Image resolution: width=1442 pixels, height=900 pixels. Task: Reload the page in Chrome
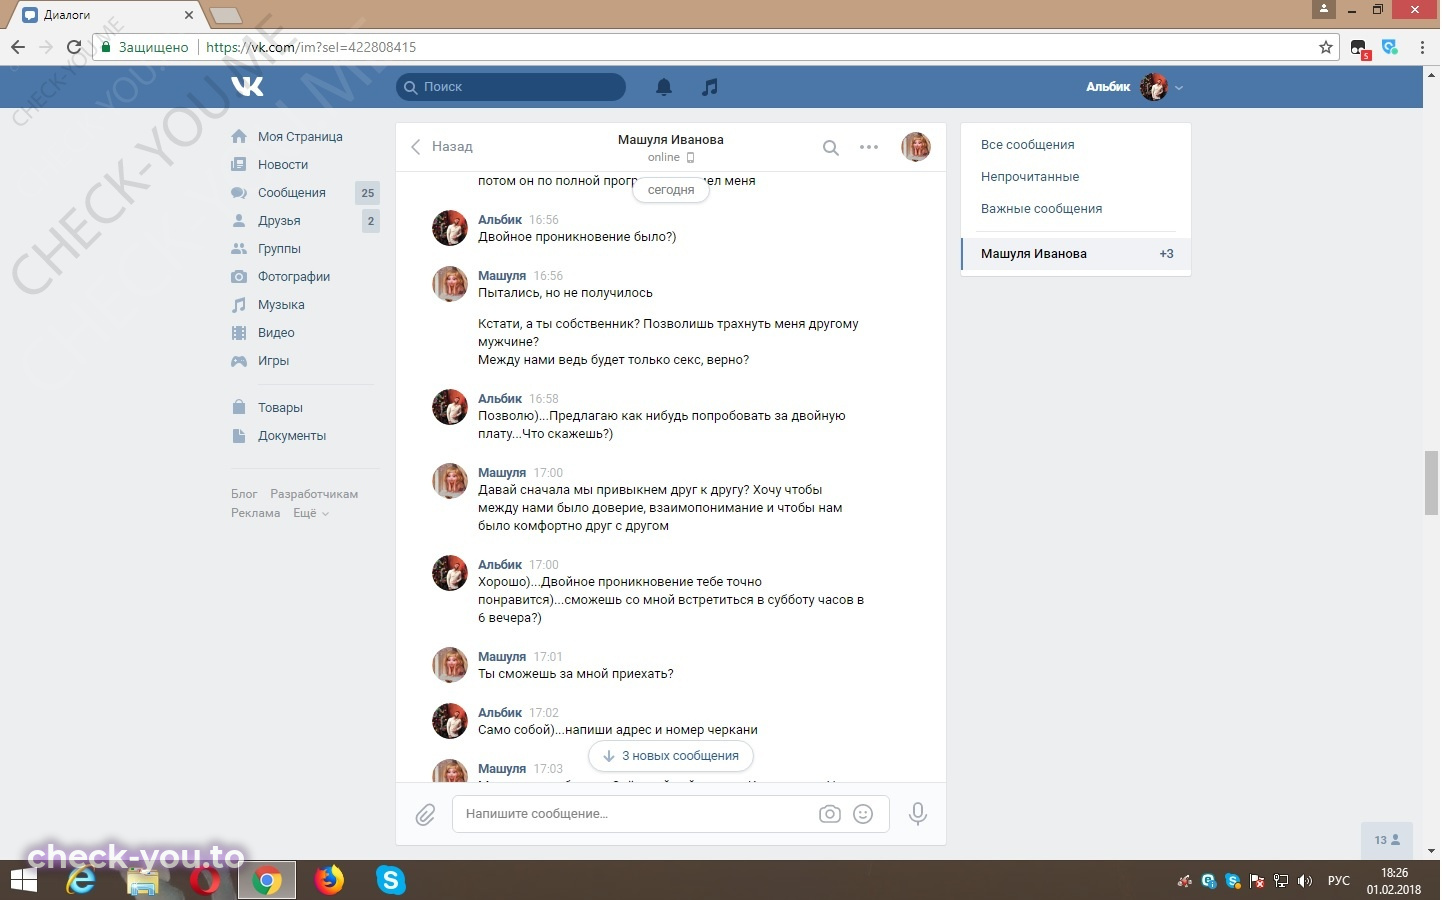point(74,47)
